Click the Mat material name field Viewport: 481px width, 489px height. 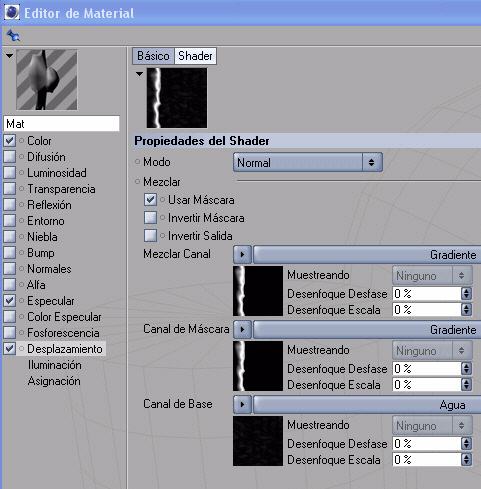click(61, 124)
